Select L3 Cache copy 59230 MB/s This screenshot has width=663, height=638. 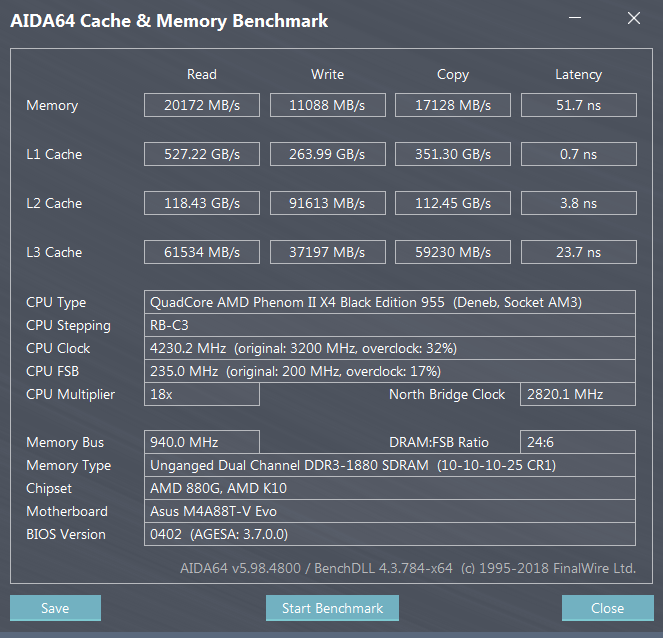tap(453, 252)
